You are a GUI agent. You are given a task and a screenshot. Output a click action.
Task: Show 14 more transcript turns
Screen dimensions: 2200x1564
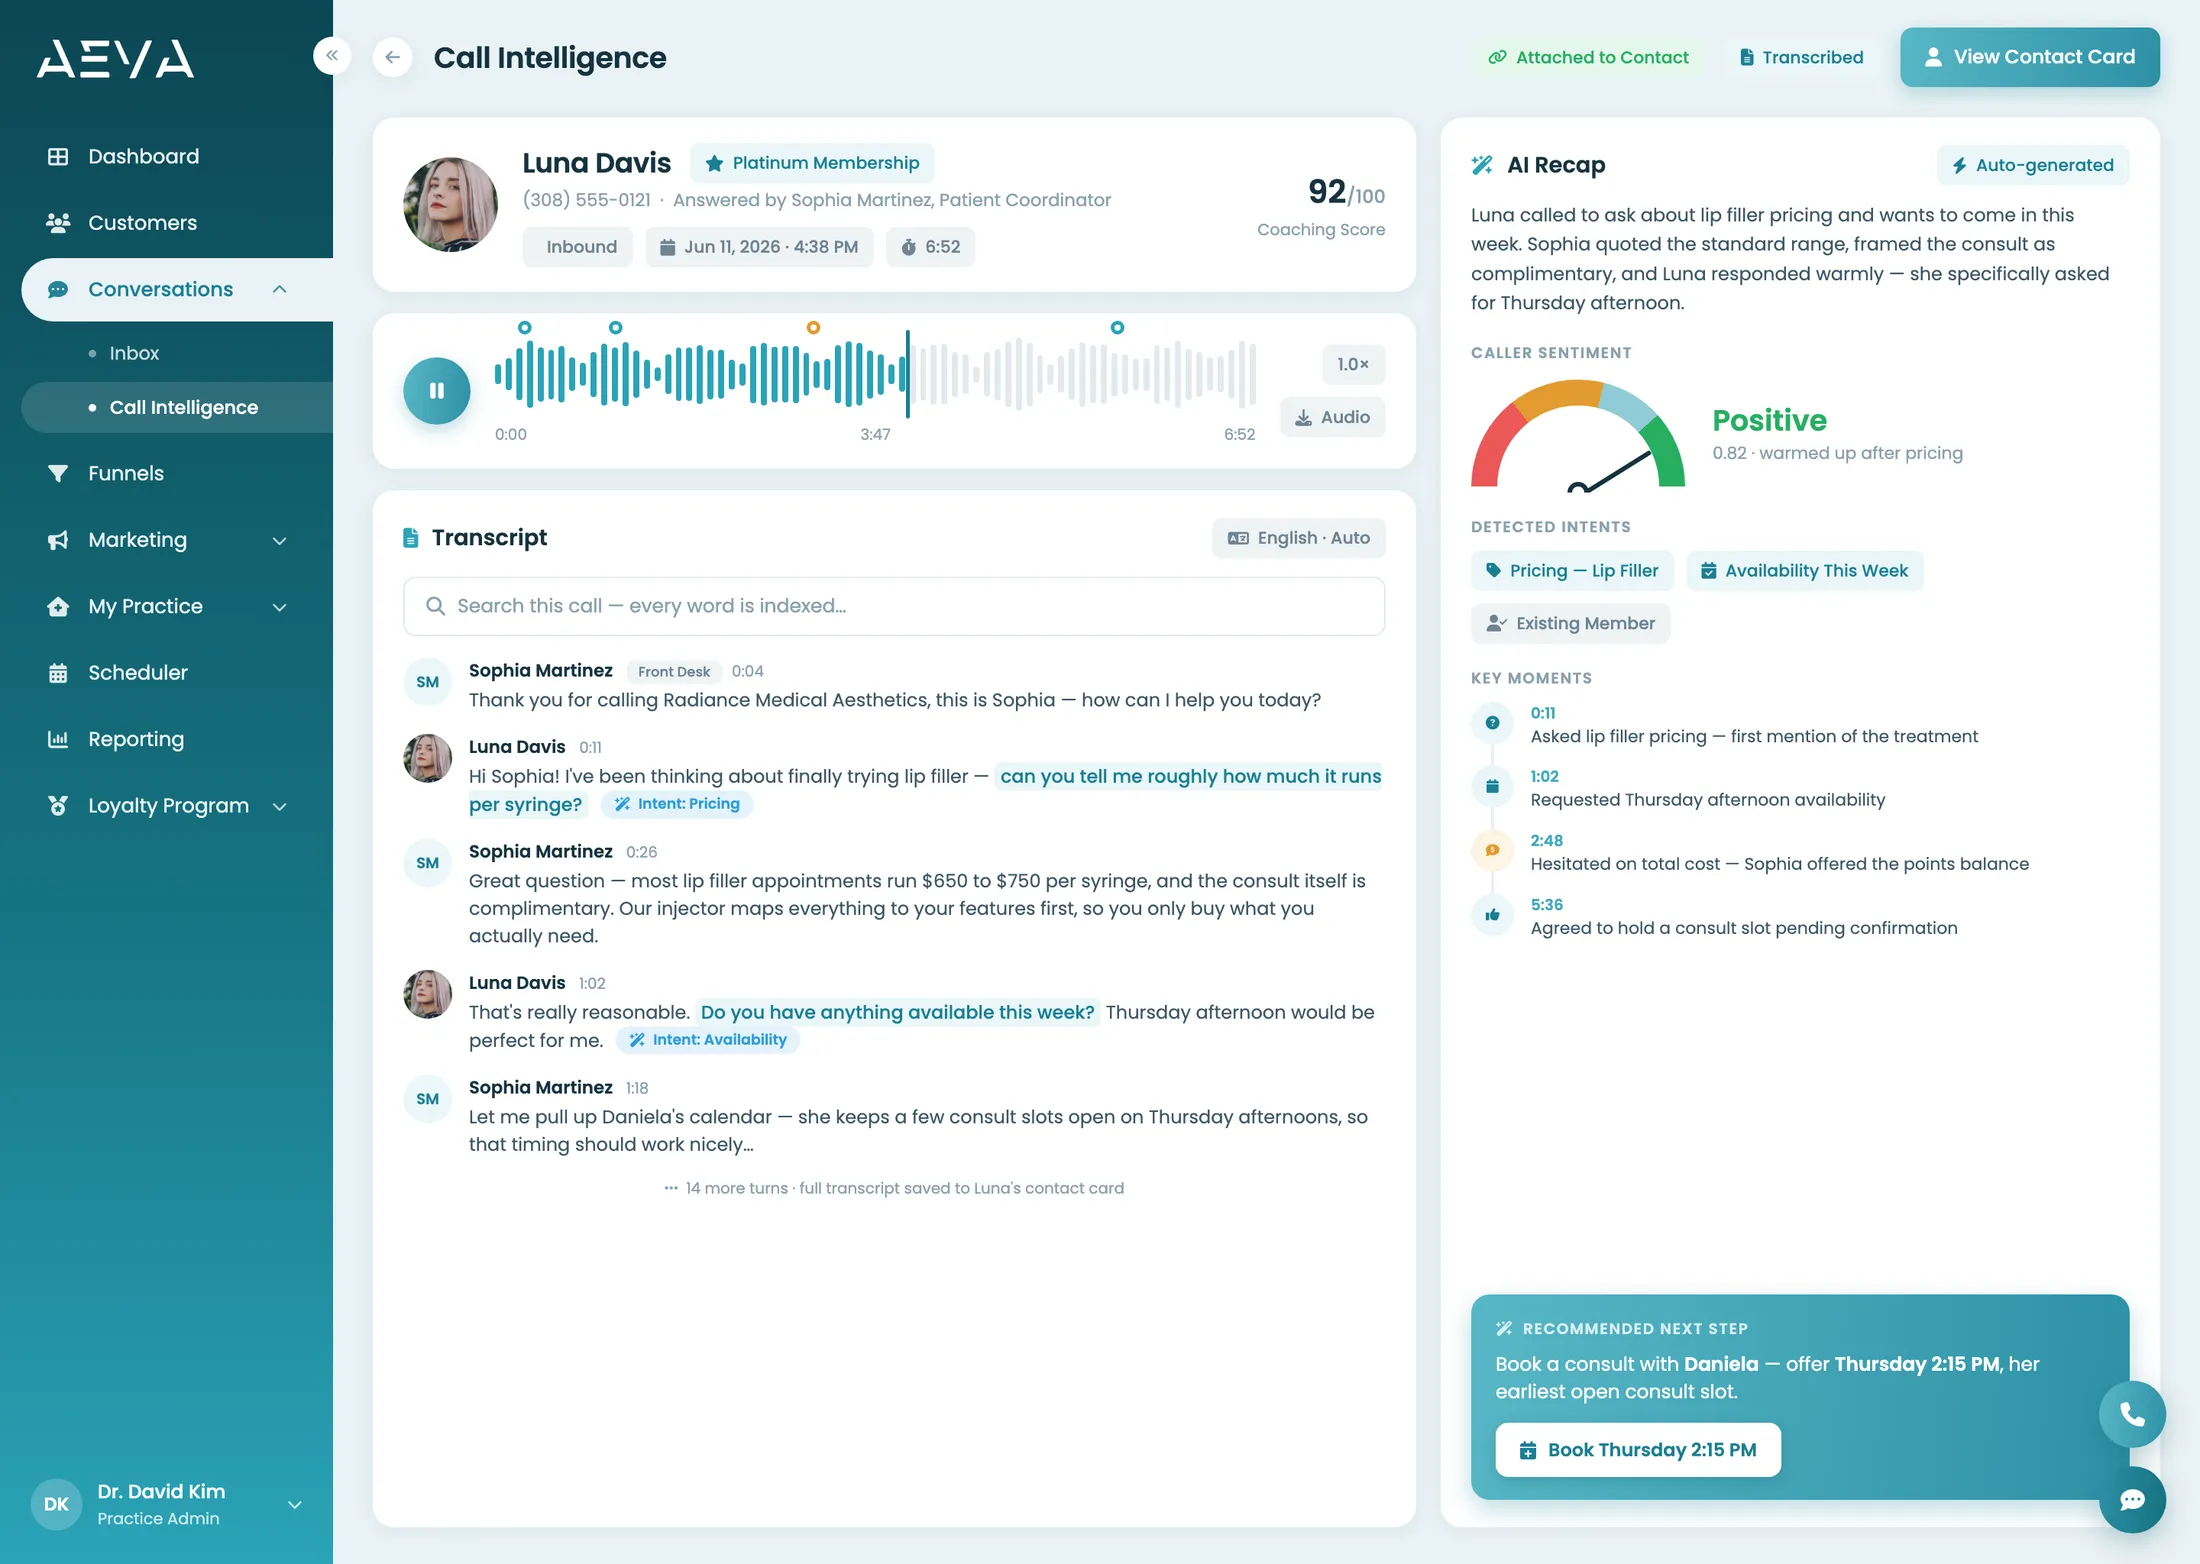(x=894, y=1188)
